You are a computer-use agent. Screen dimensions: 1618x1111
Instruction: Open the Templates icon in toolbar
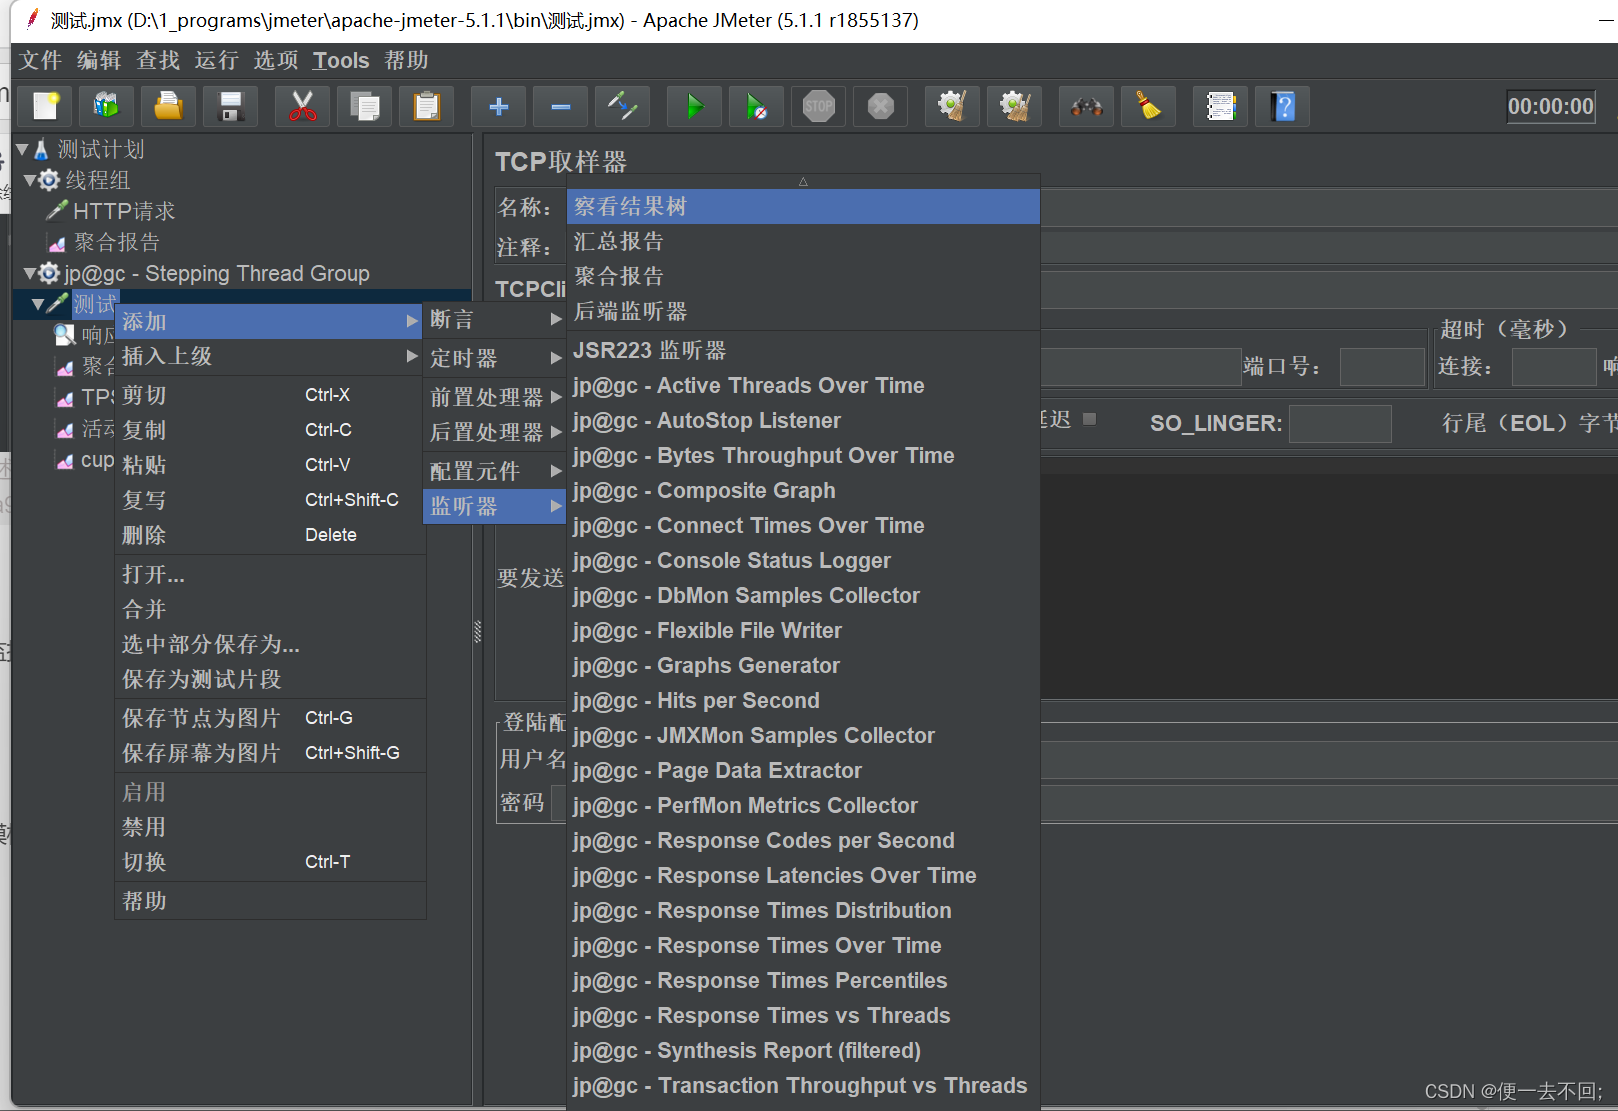(x=106, y=106)
